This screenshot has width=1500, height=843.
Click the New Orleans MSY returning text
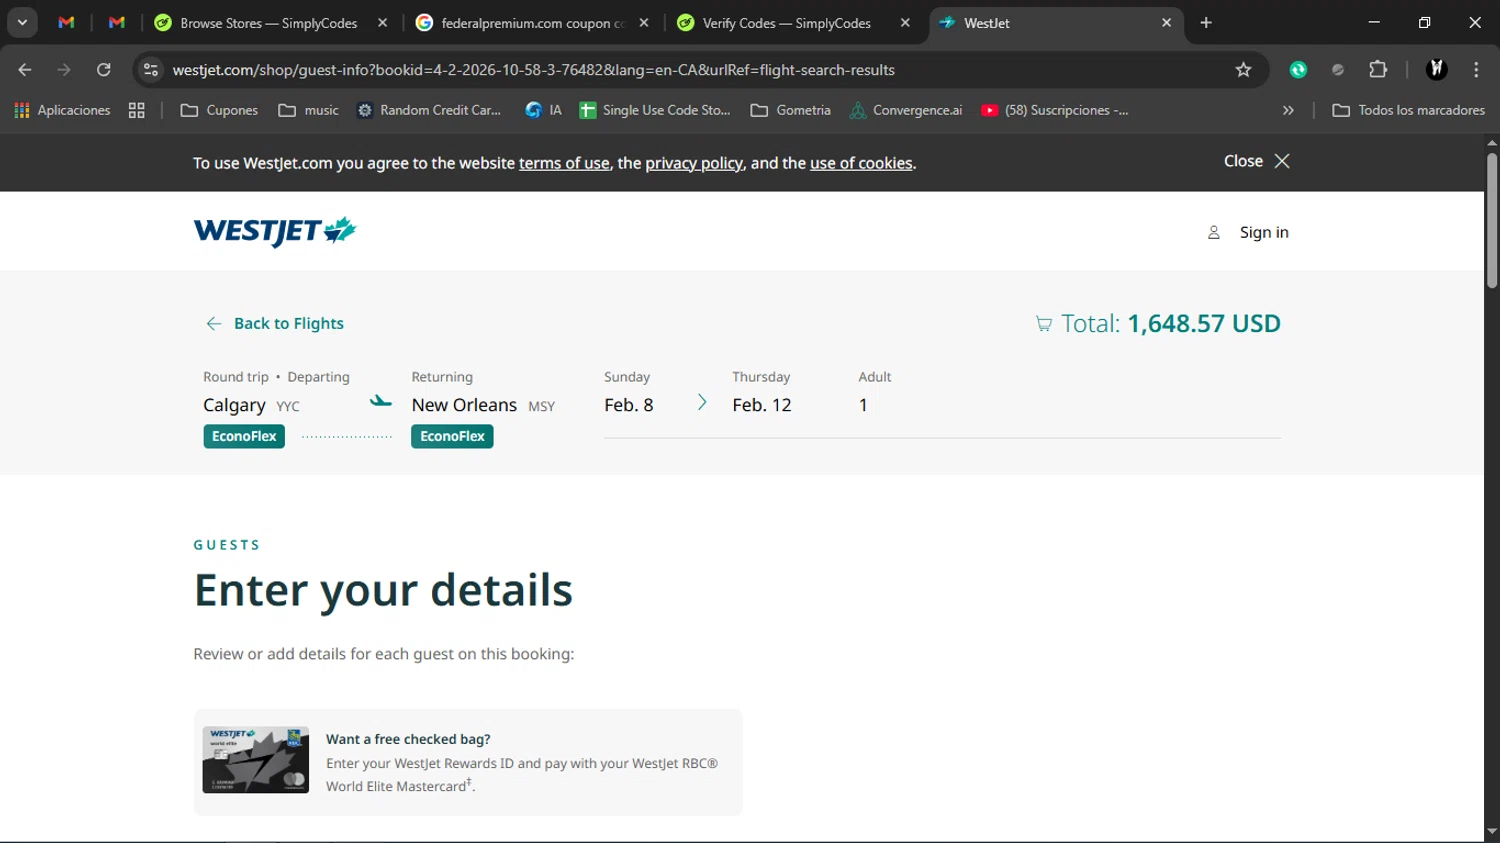(x=483, y=405)
